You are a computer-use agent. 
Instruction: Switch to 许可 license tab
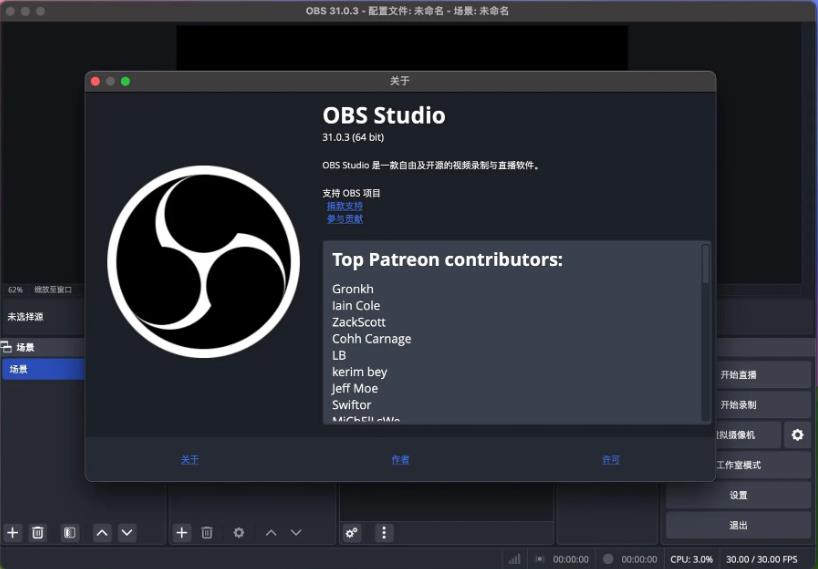click(x=610, y=459)
